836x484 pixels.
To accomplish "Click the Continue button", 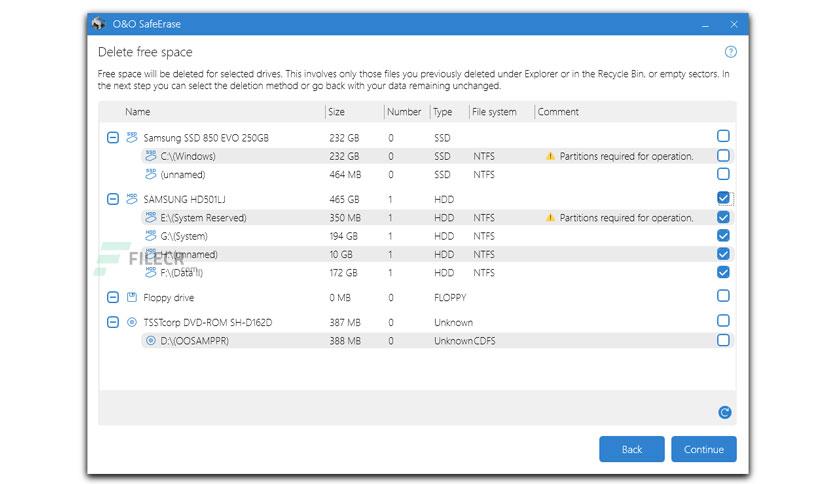I will (x=704, y=449).
